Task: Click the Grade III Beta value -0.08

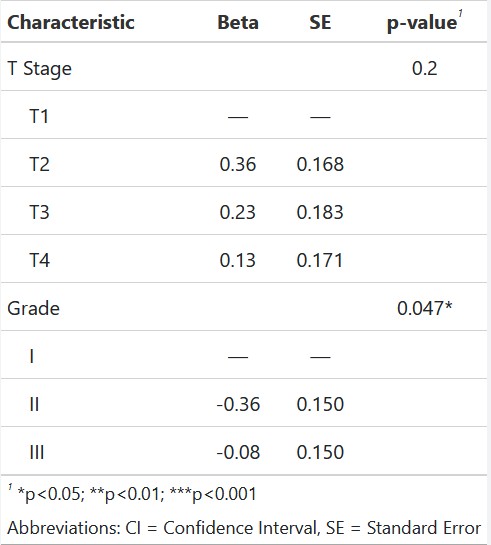Action: point(238,452)
